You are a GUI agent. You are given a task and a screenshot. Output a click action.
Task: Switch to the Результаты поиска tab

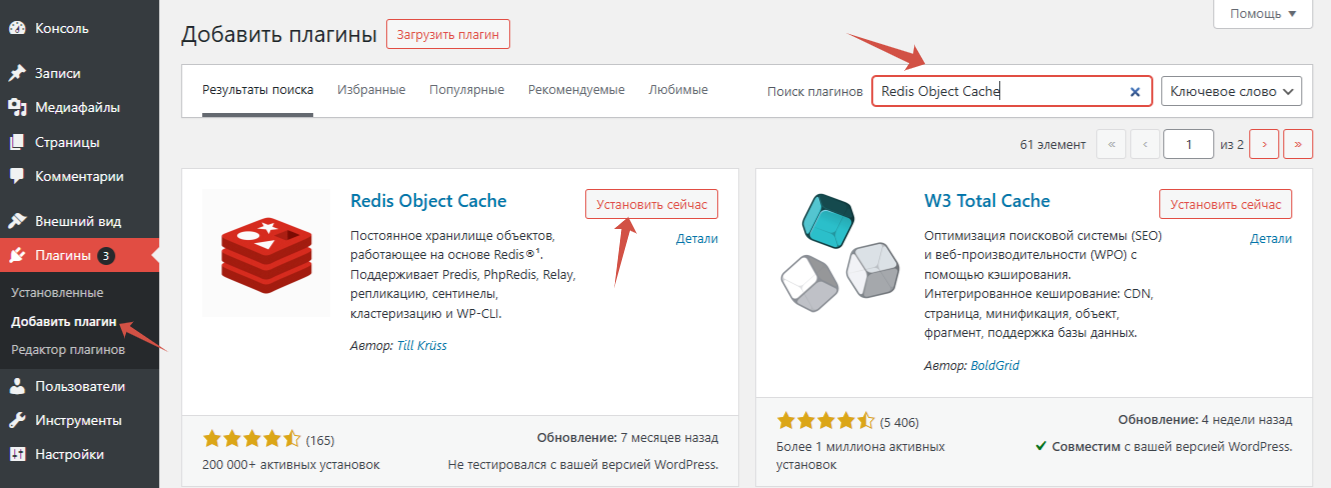258,90
